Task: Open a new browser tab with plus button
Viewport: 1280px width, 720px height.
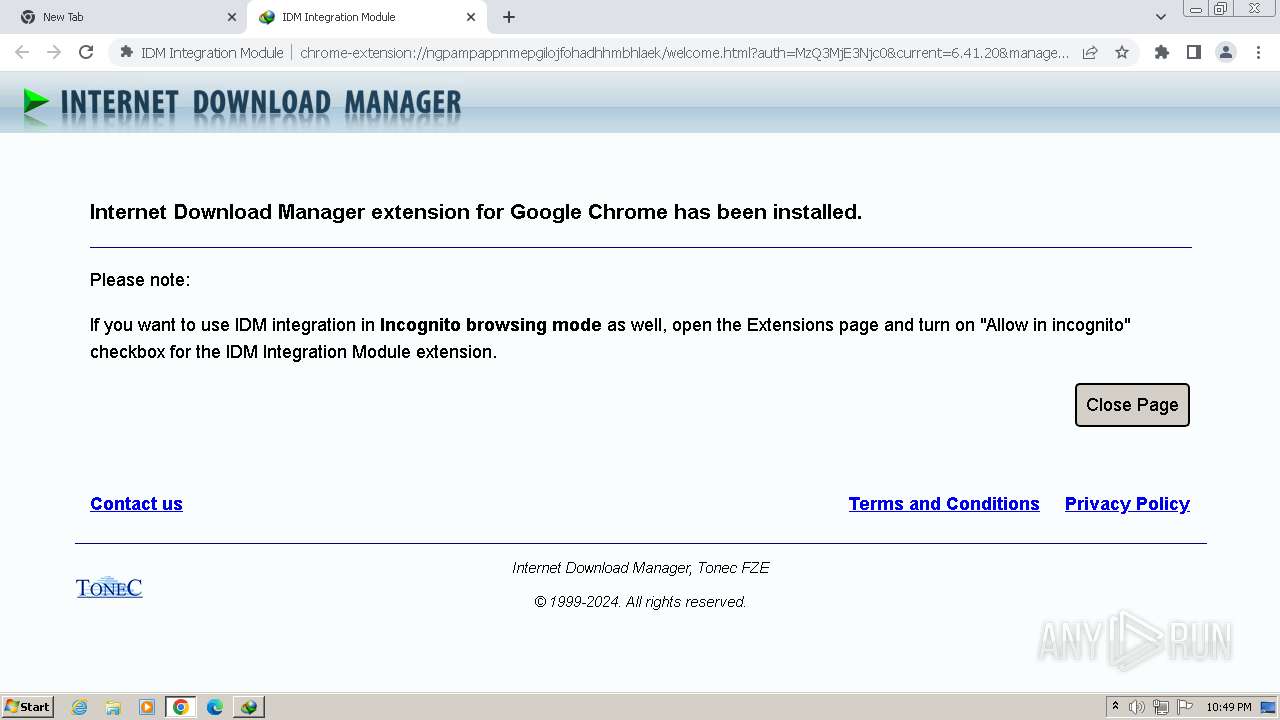Action: (509, 17)
